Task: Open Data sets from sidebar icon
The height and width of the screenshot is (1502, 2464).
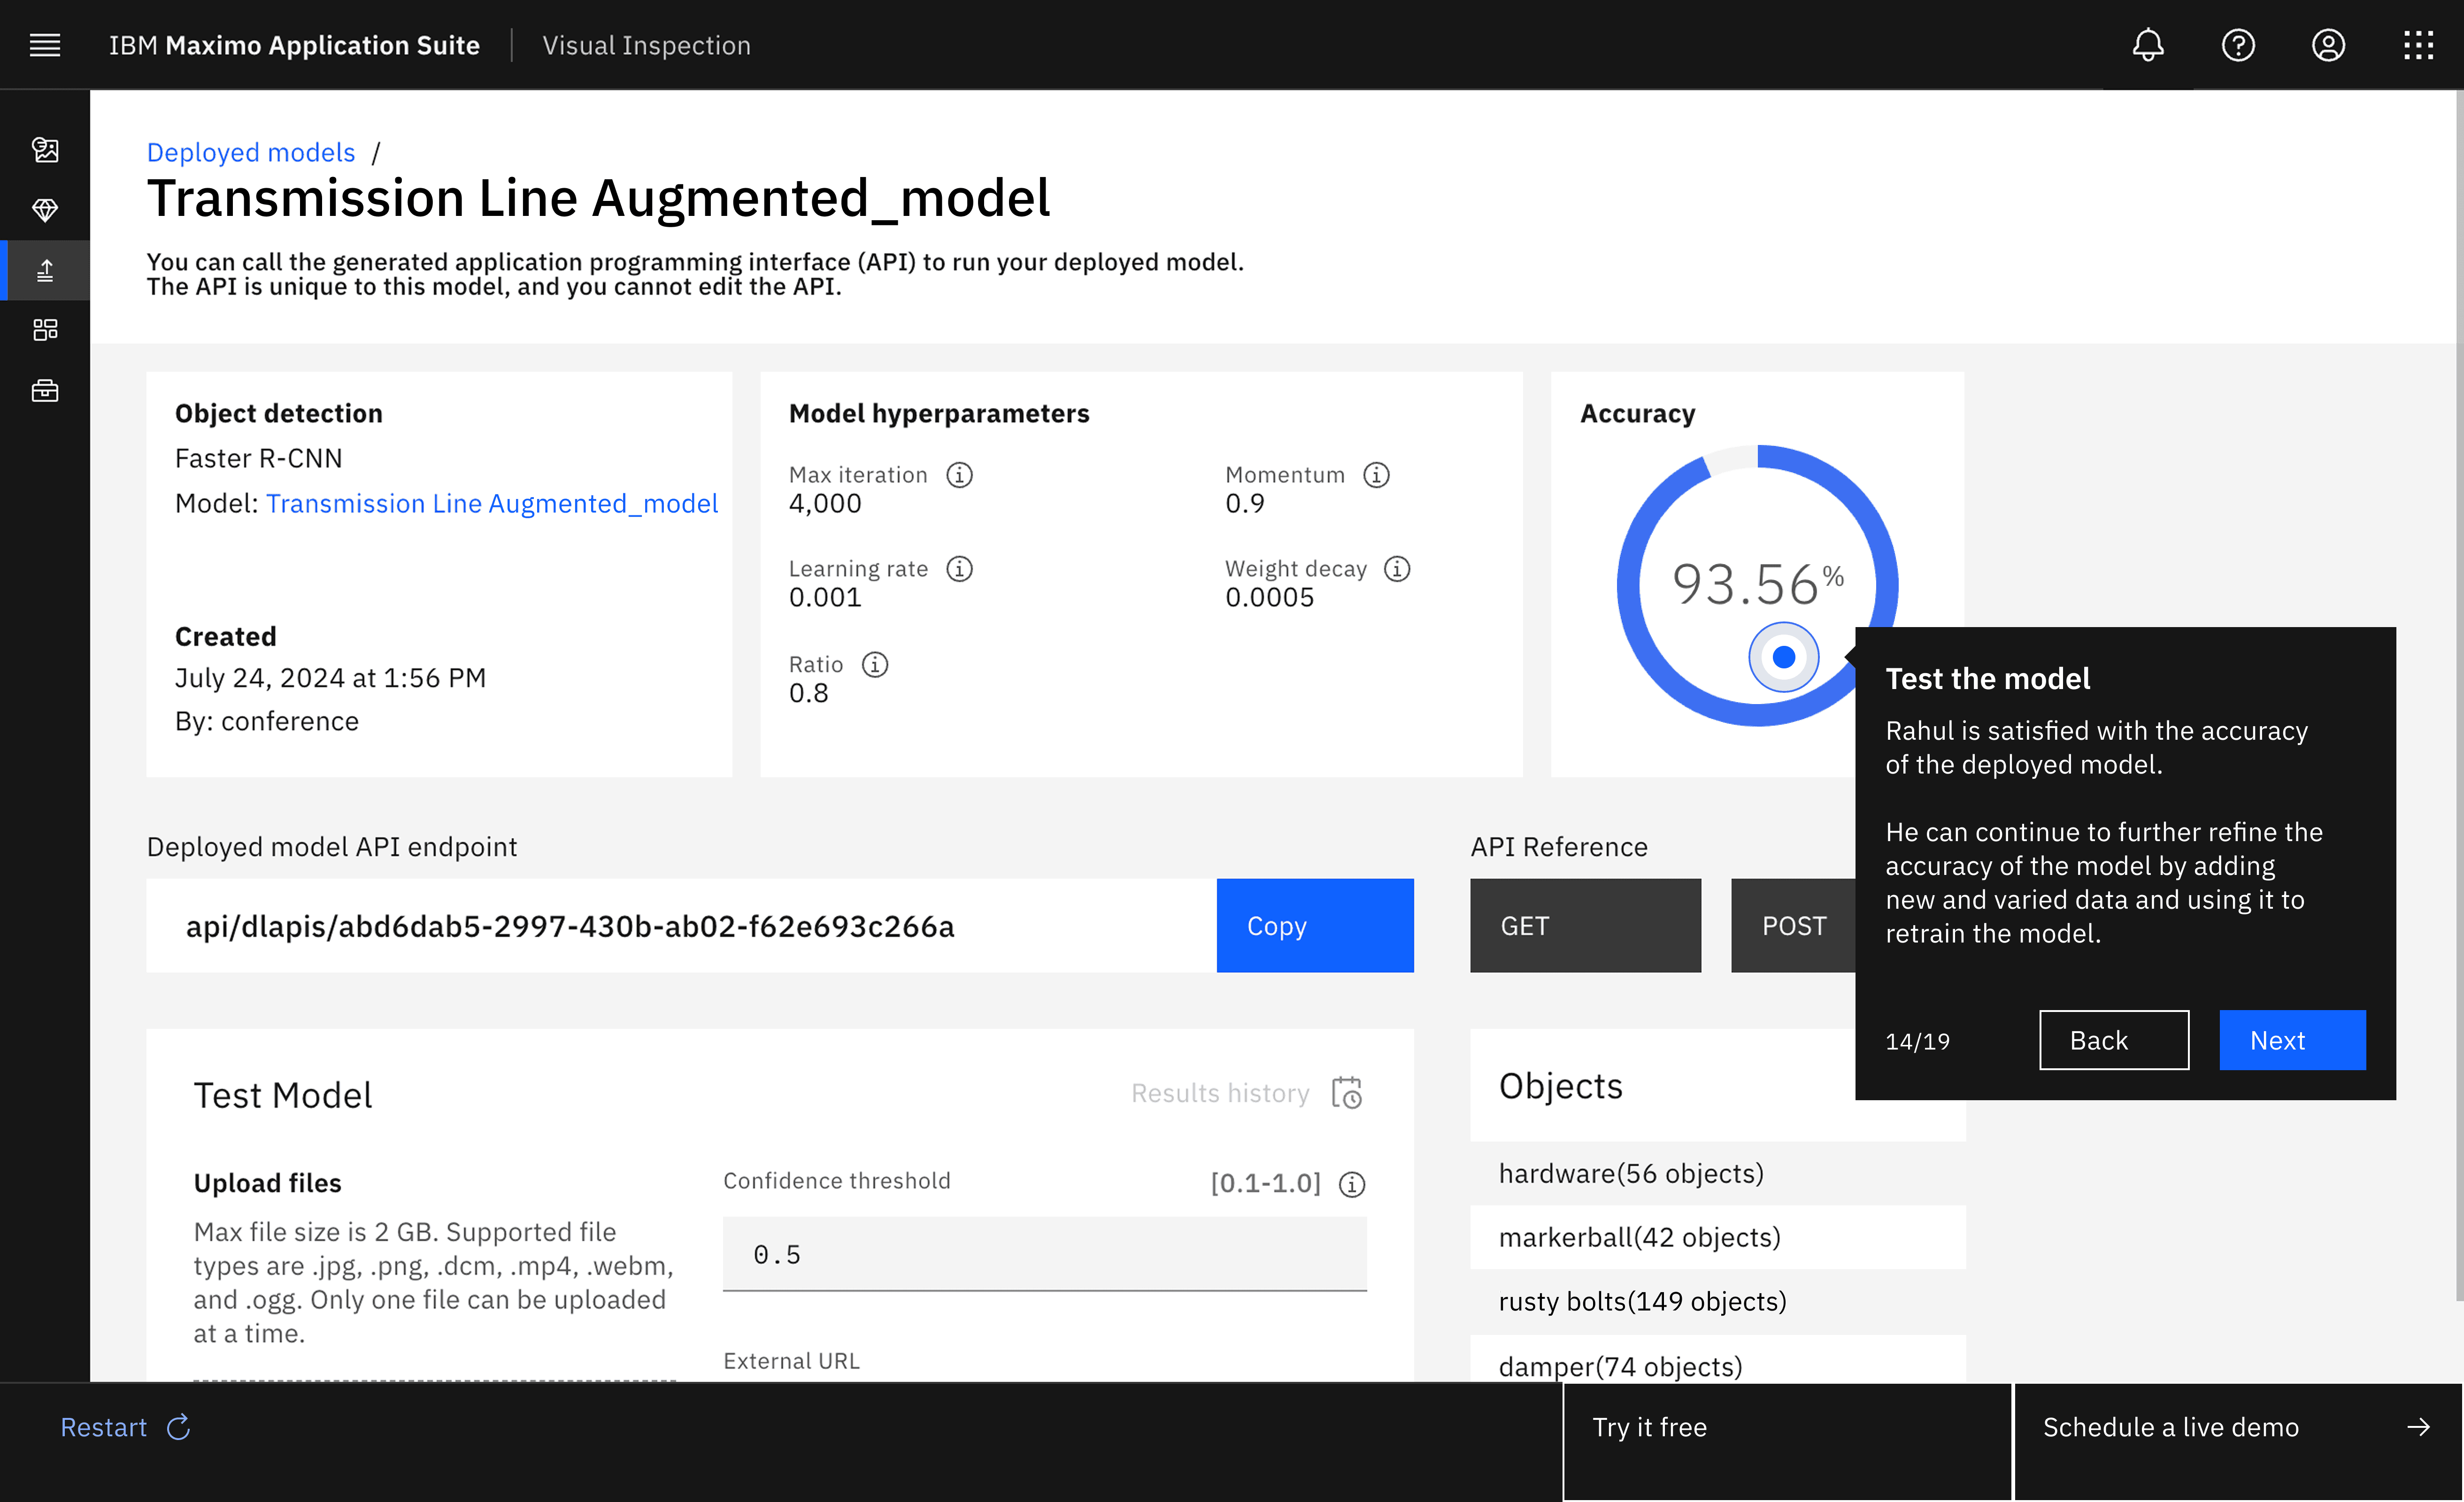Action: click(45, 150)
